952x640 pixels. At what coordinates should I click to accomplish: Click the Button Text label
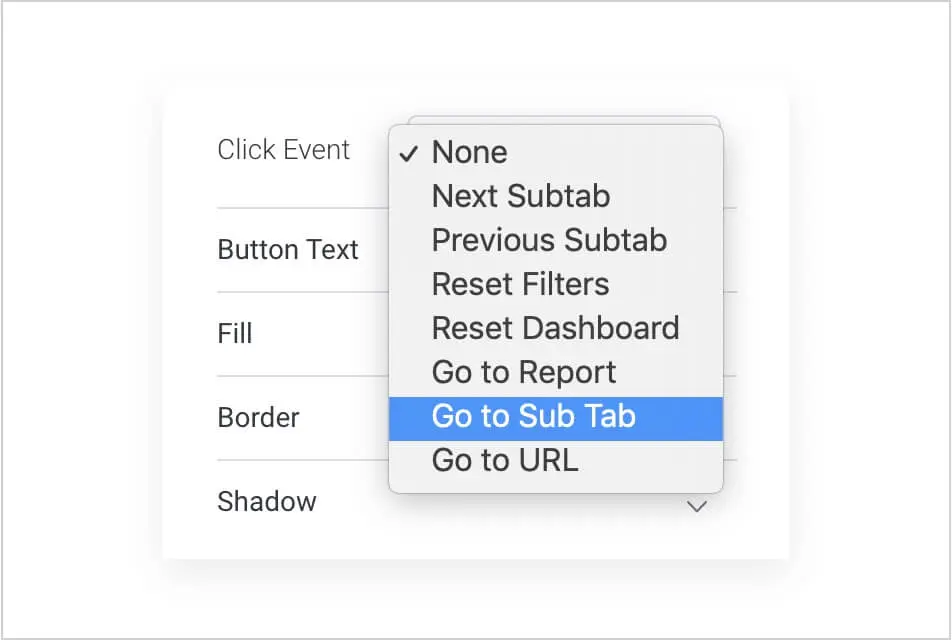point(288,249)
